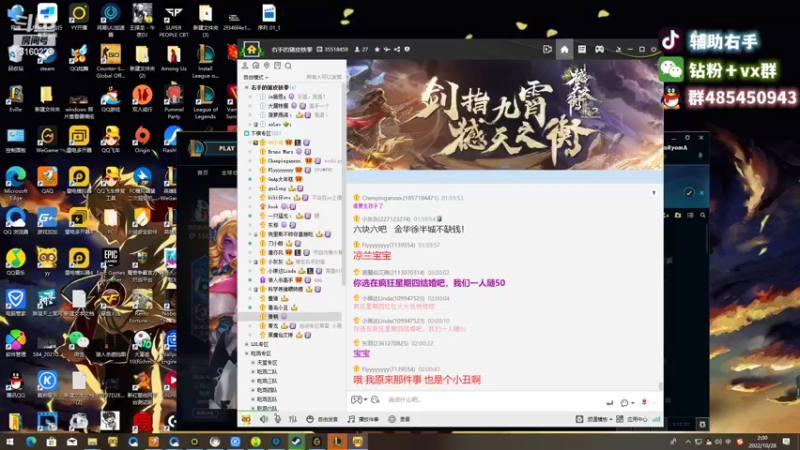The image size is (800, 450).
Task: Open the video icon in YY top bar
Action: (547, 49)
